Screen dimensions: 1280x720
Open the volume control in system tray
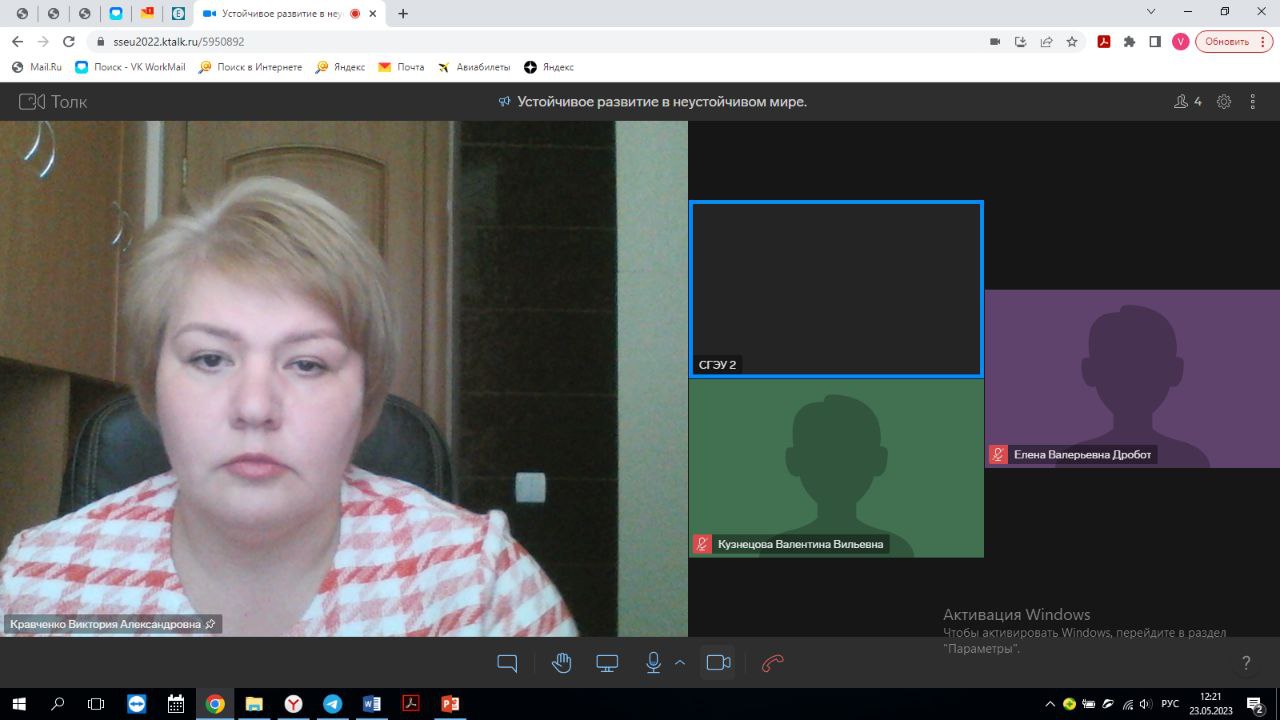[1146, 704]
